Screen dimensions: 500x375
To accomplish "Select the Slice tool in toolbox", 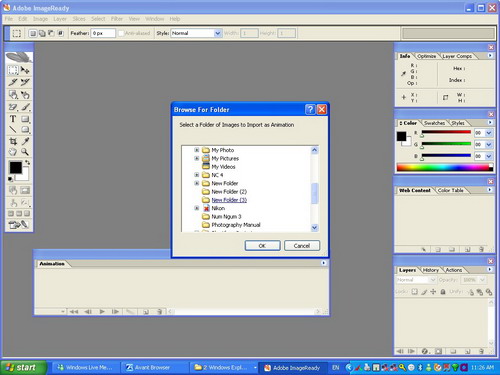I will click(13, 82).
